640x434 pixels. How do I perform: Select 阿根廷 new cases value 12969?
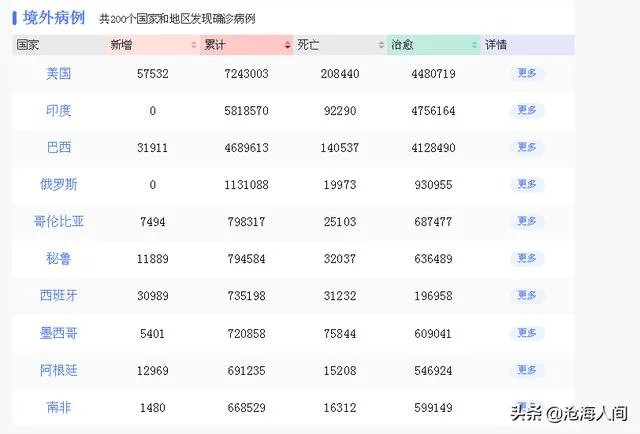[153, 371]
